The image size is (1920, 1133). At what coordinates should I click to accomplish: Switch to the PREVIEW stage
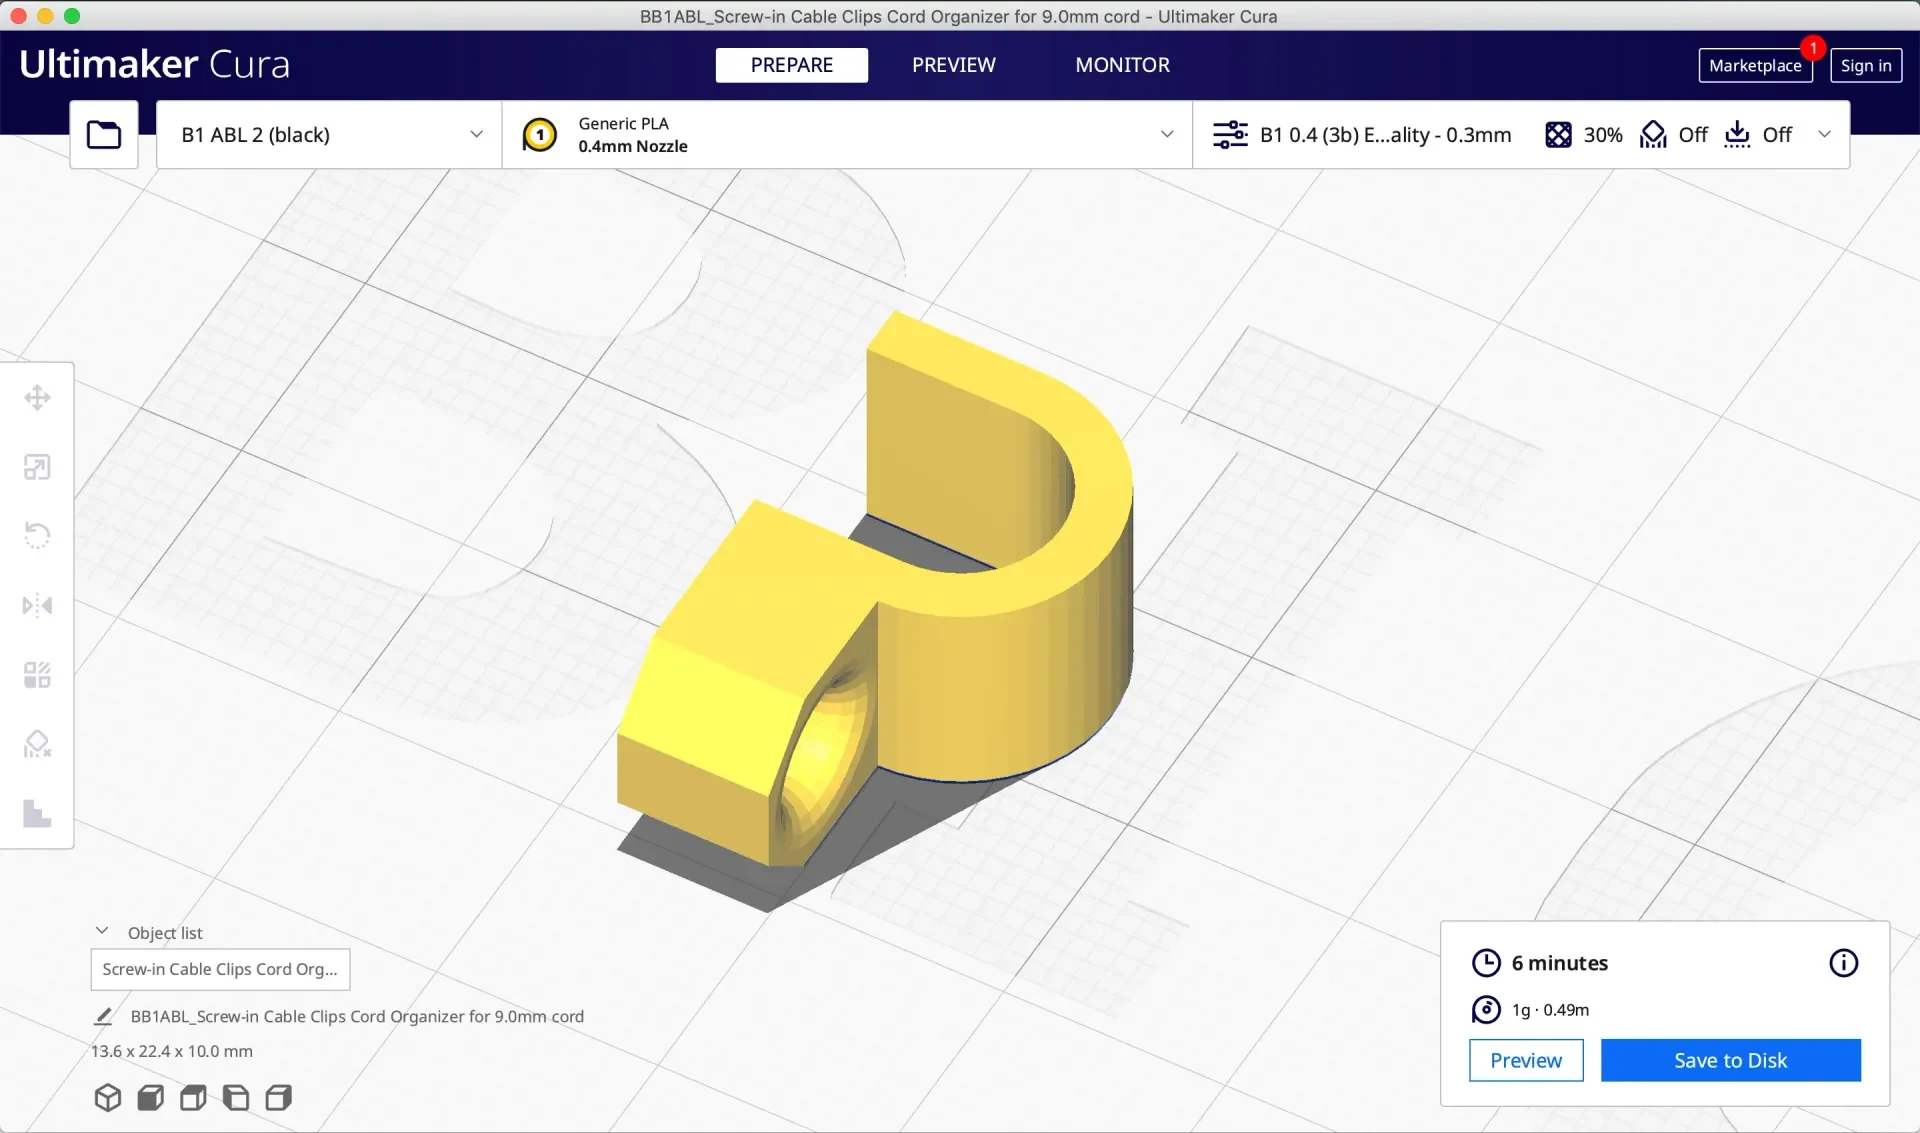954,65
